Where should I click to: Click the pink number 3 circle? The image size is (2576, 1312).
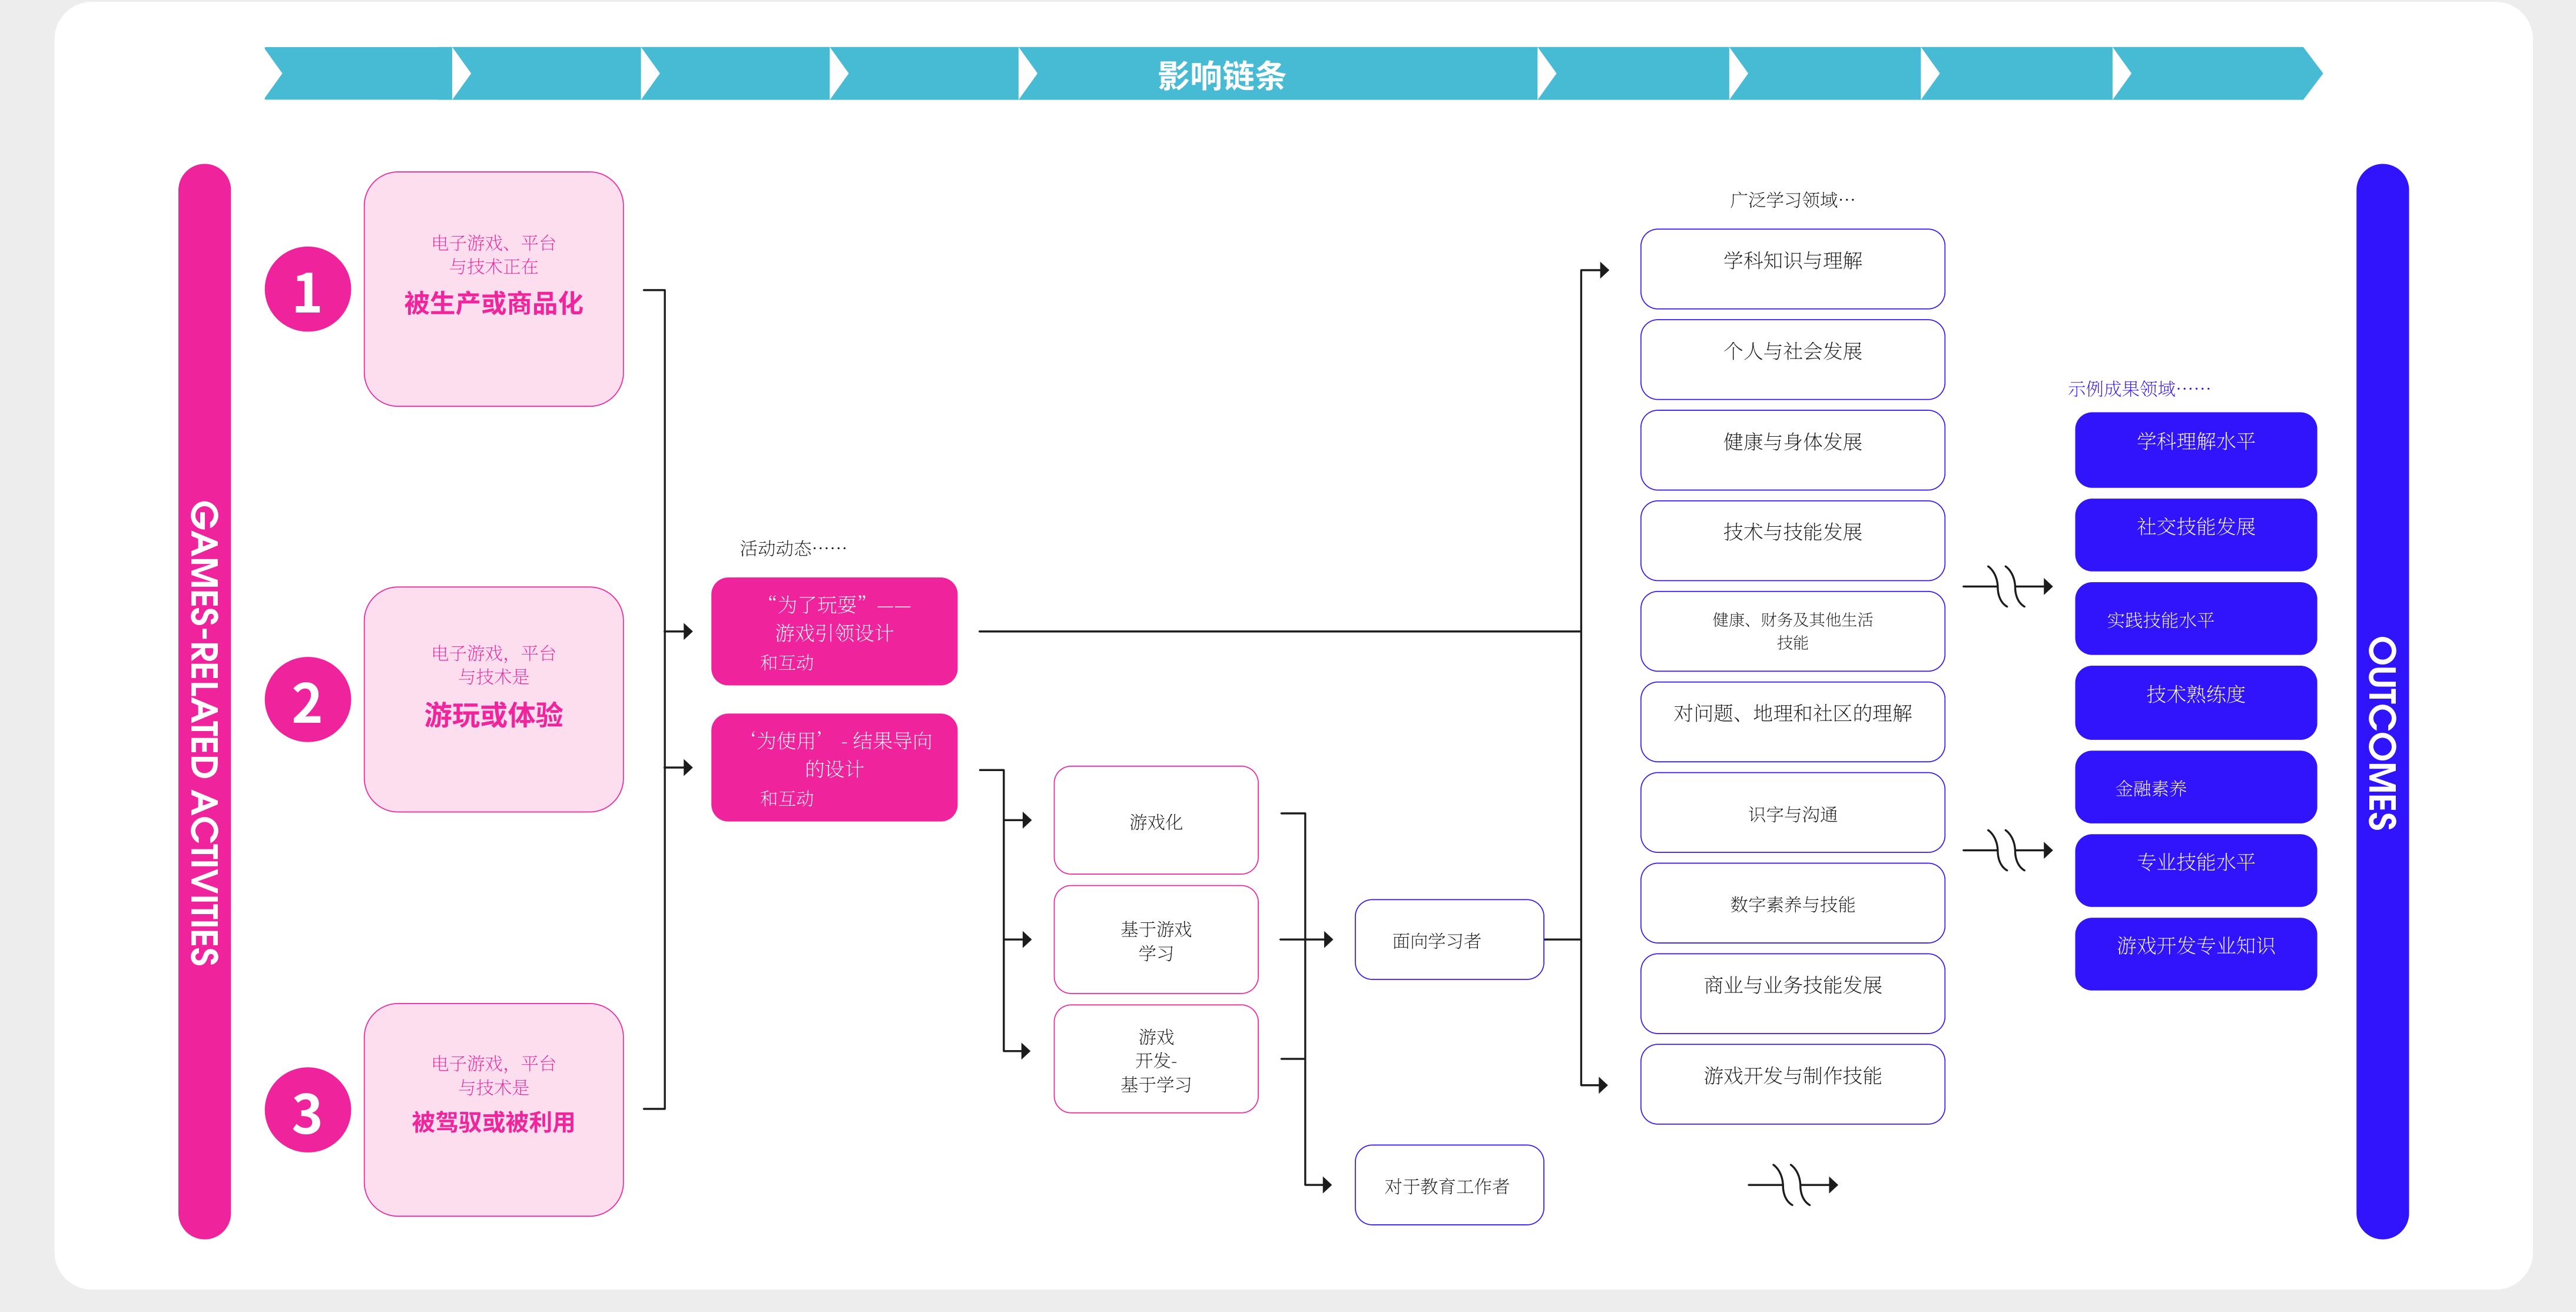coord(307,1110)
